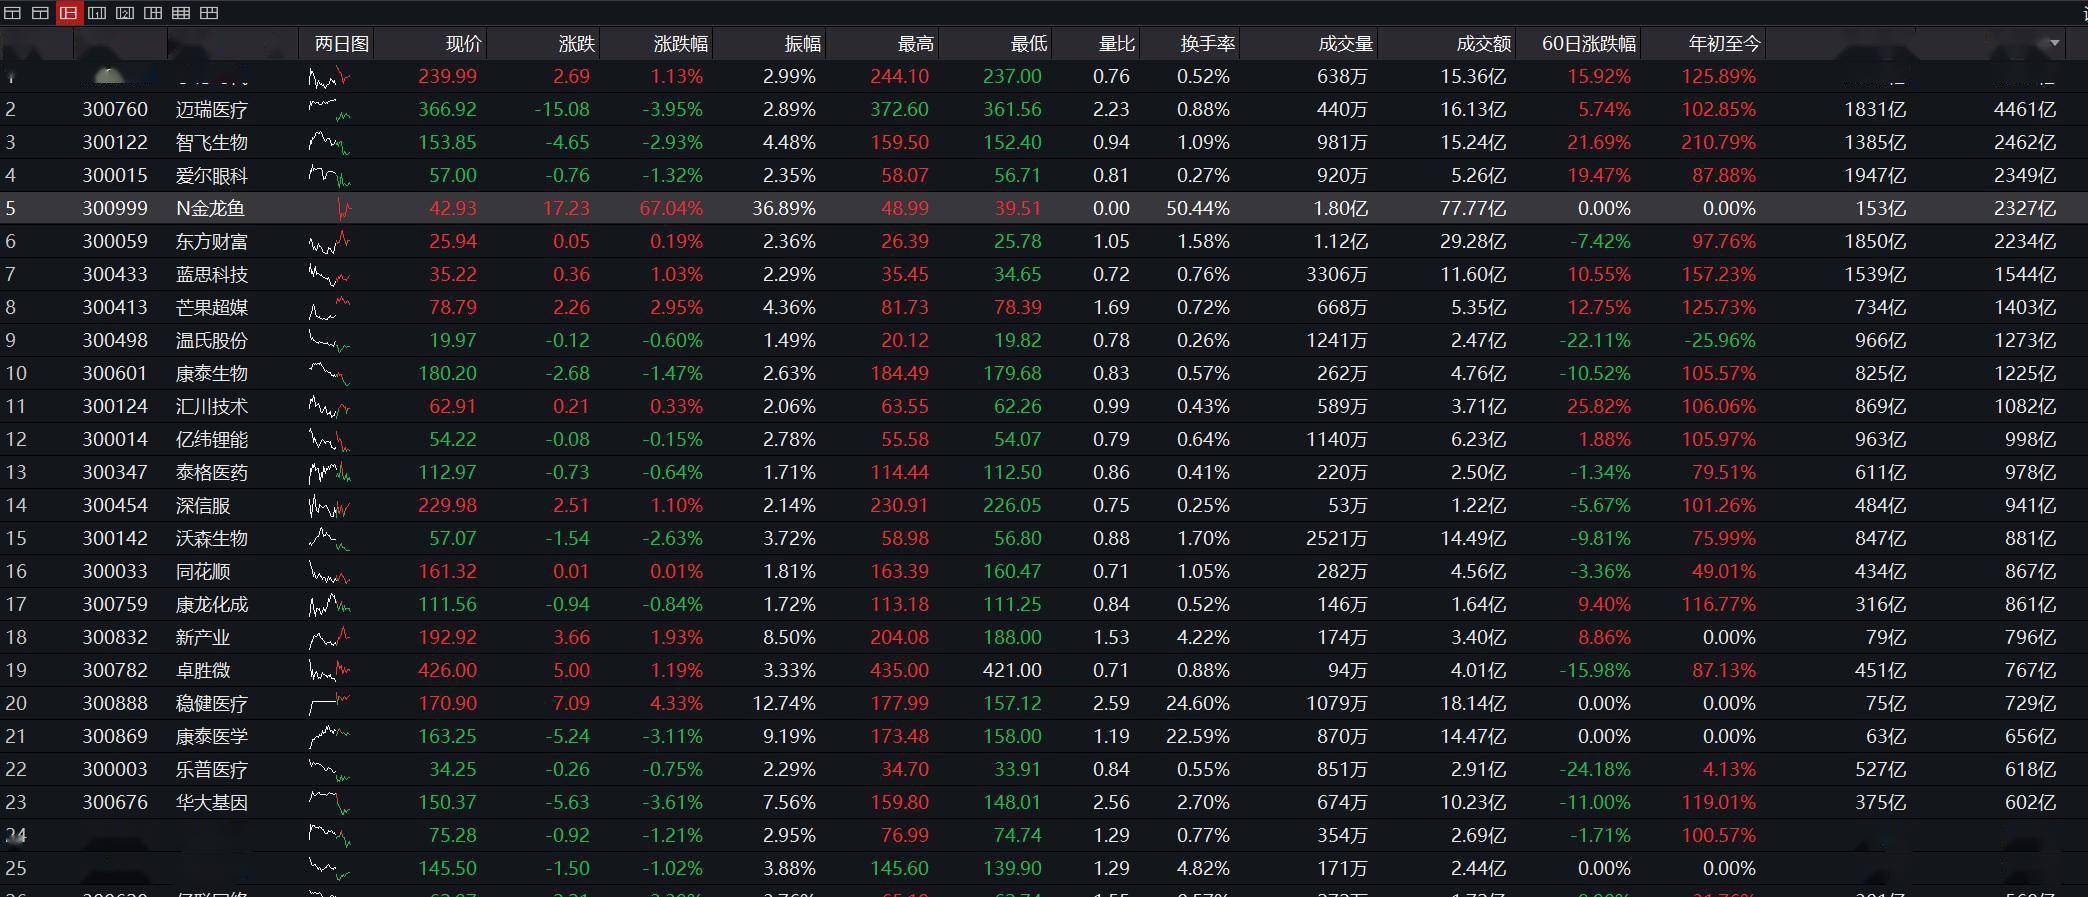
Task: Select stock name 乐普医疗
Action: pos(212,770)
